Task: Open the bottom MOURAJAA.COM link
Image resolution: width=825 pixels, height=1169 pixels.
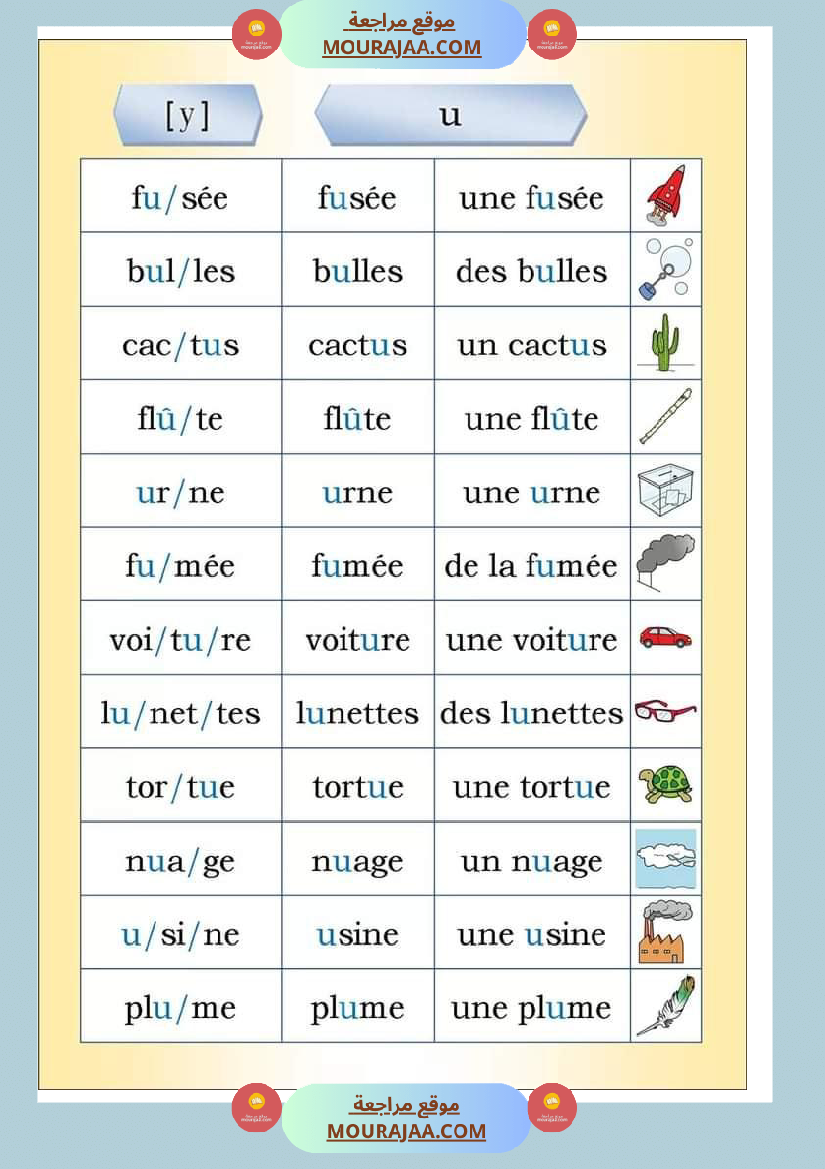Action: pyautogui.click(x=406, y=1131)
